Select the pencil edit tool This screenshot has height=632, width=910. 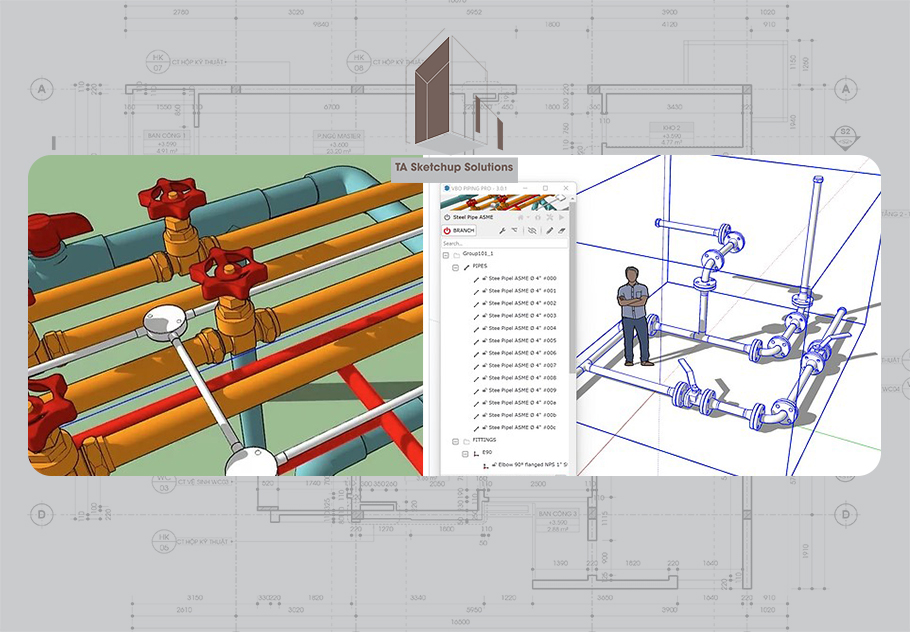(x=549, y=230)
